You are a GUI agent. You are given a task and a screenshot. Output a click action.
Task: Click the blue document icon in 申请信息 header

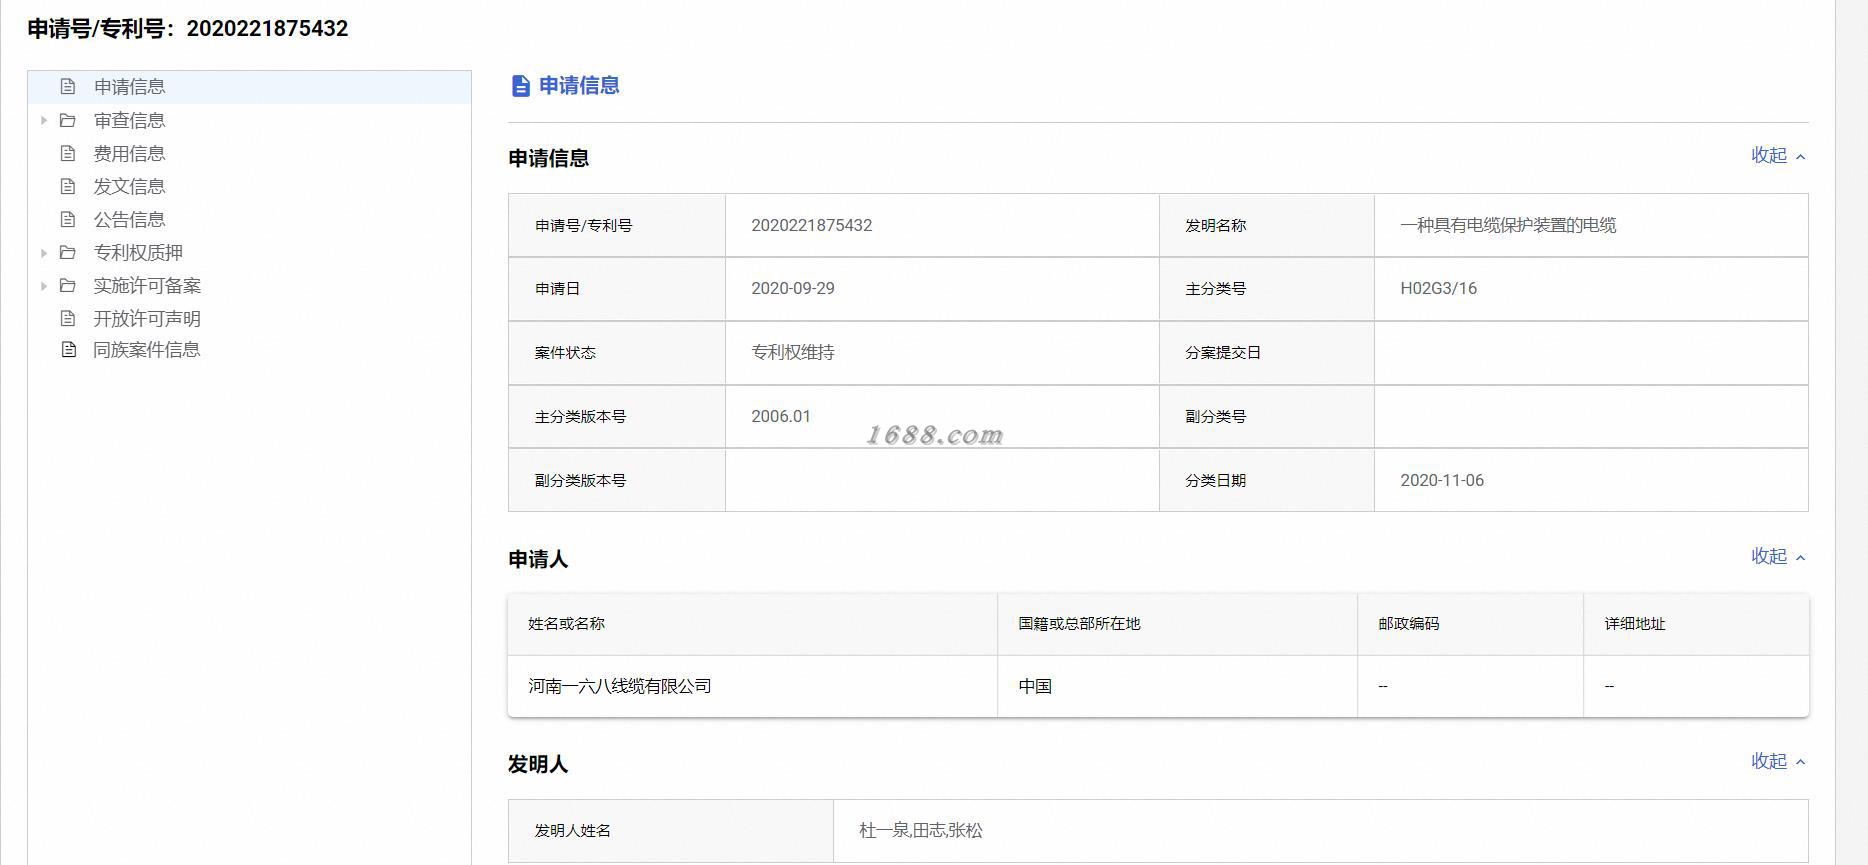520,86
